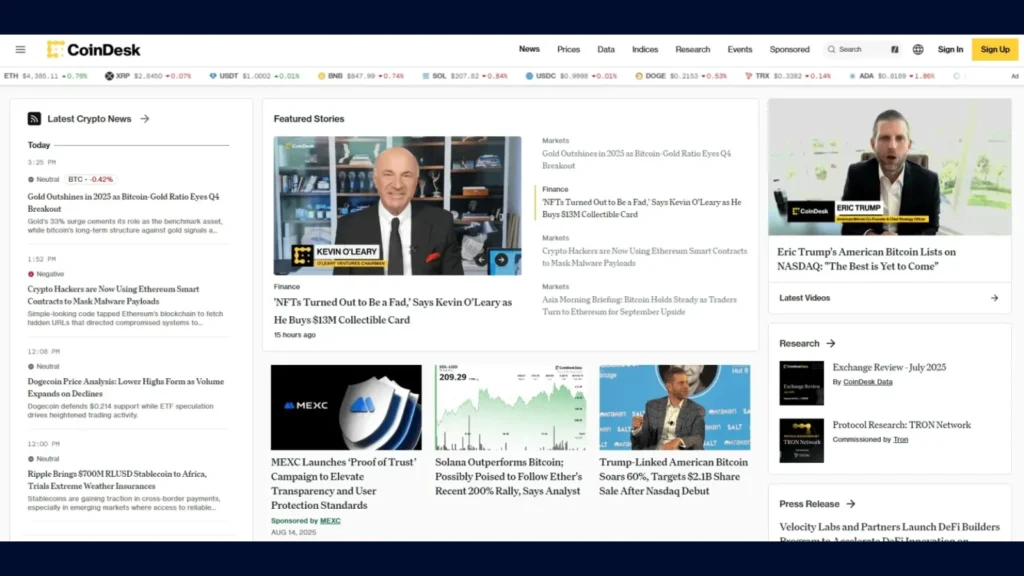Click the ADA ticker coin icon
The width and height of the screenshot is (1024, 576).
pos(852,76)
